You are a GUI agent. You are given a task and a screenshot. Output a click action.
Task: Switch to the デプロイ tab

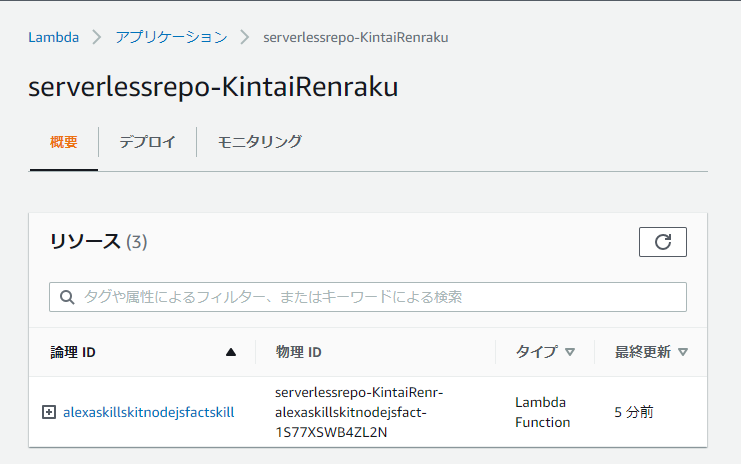147,142
